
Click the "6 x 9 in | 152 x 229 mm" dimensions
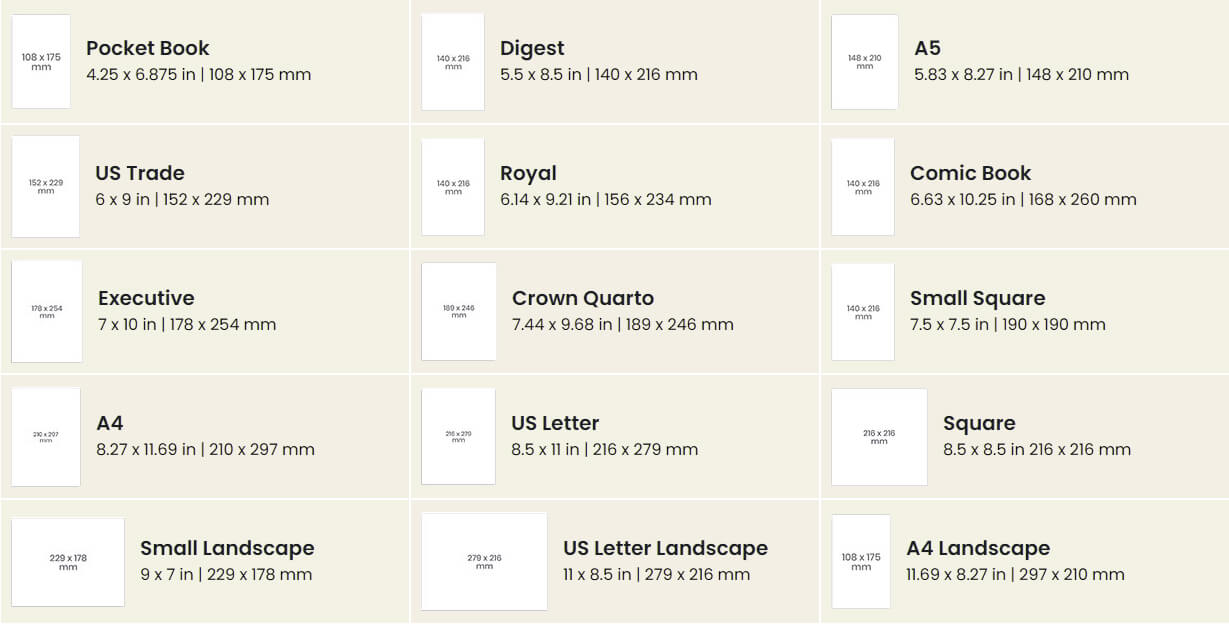[182, 199]
